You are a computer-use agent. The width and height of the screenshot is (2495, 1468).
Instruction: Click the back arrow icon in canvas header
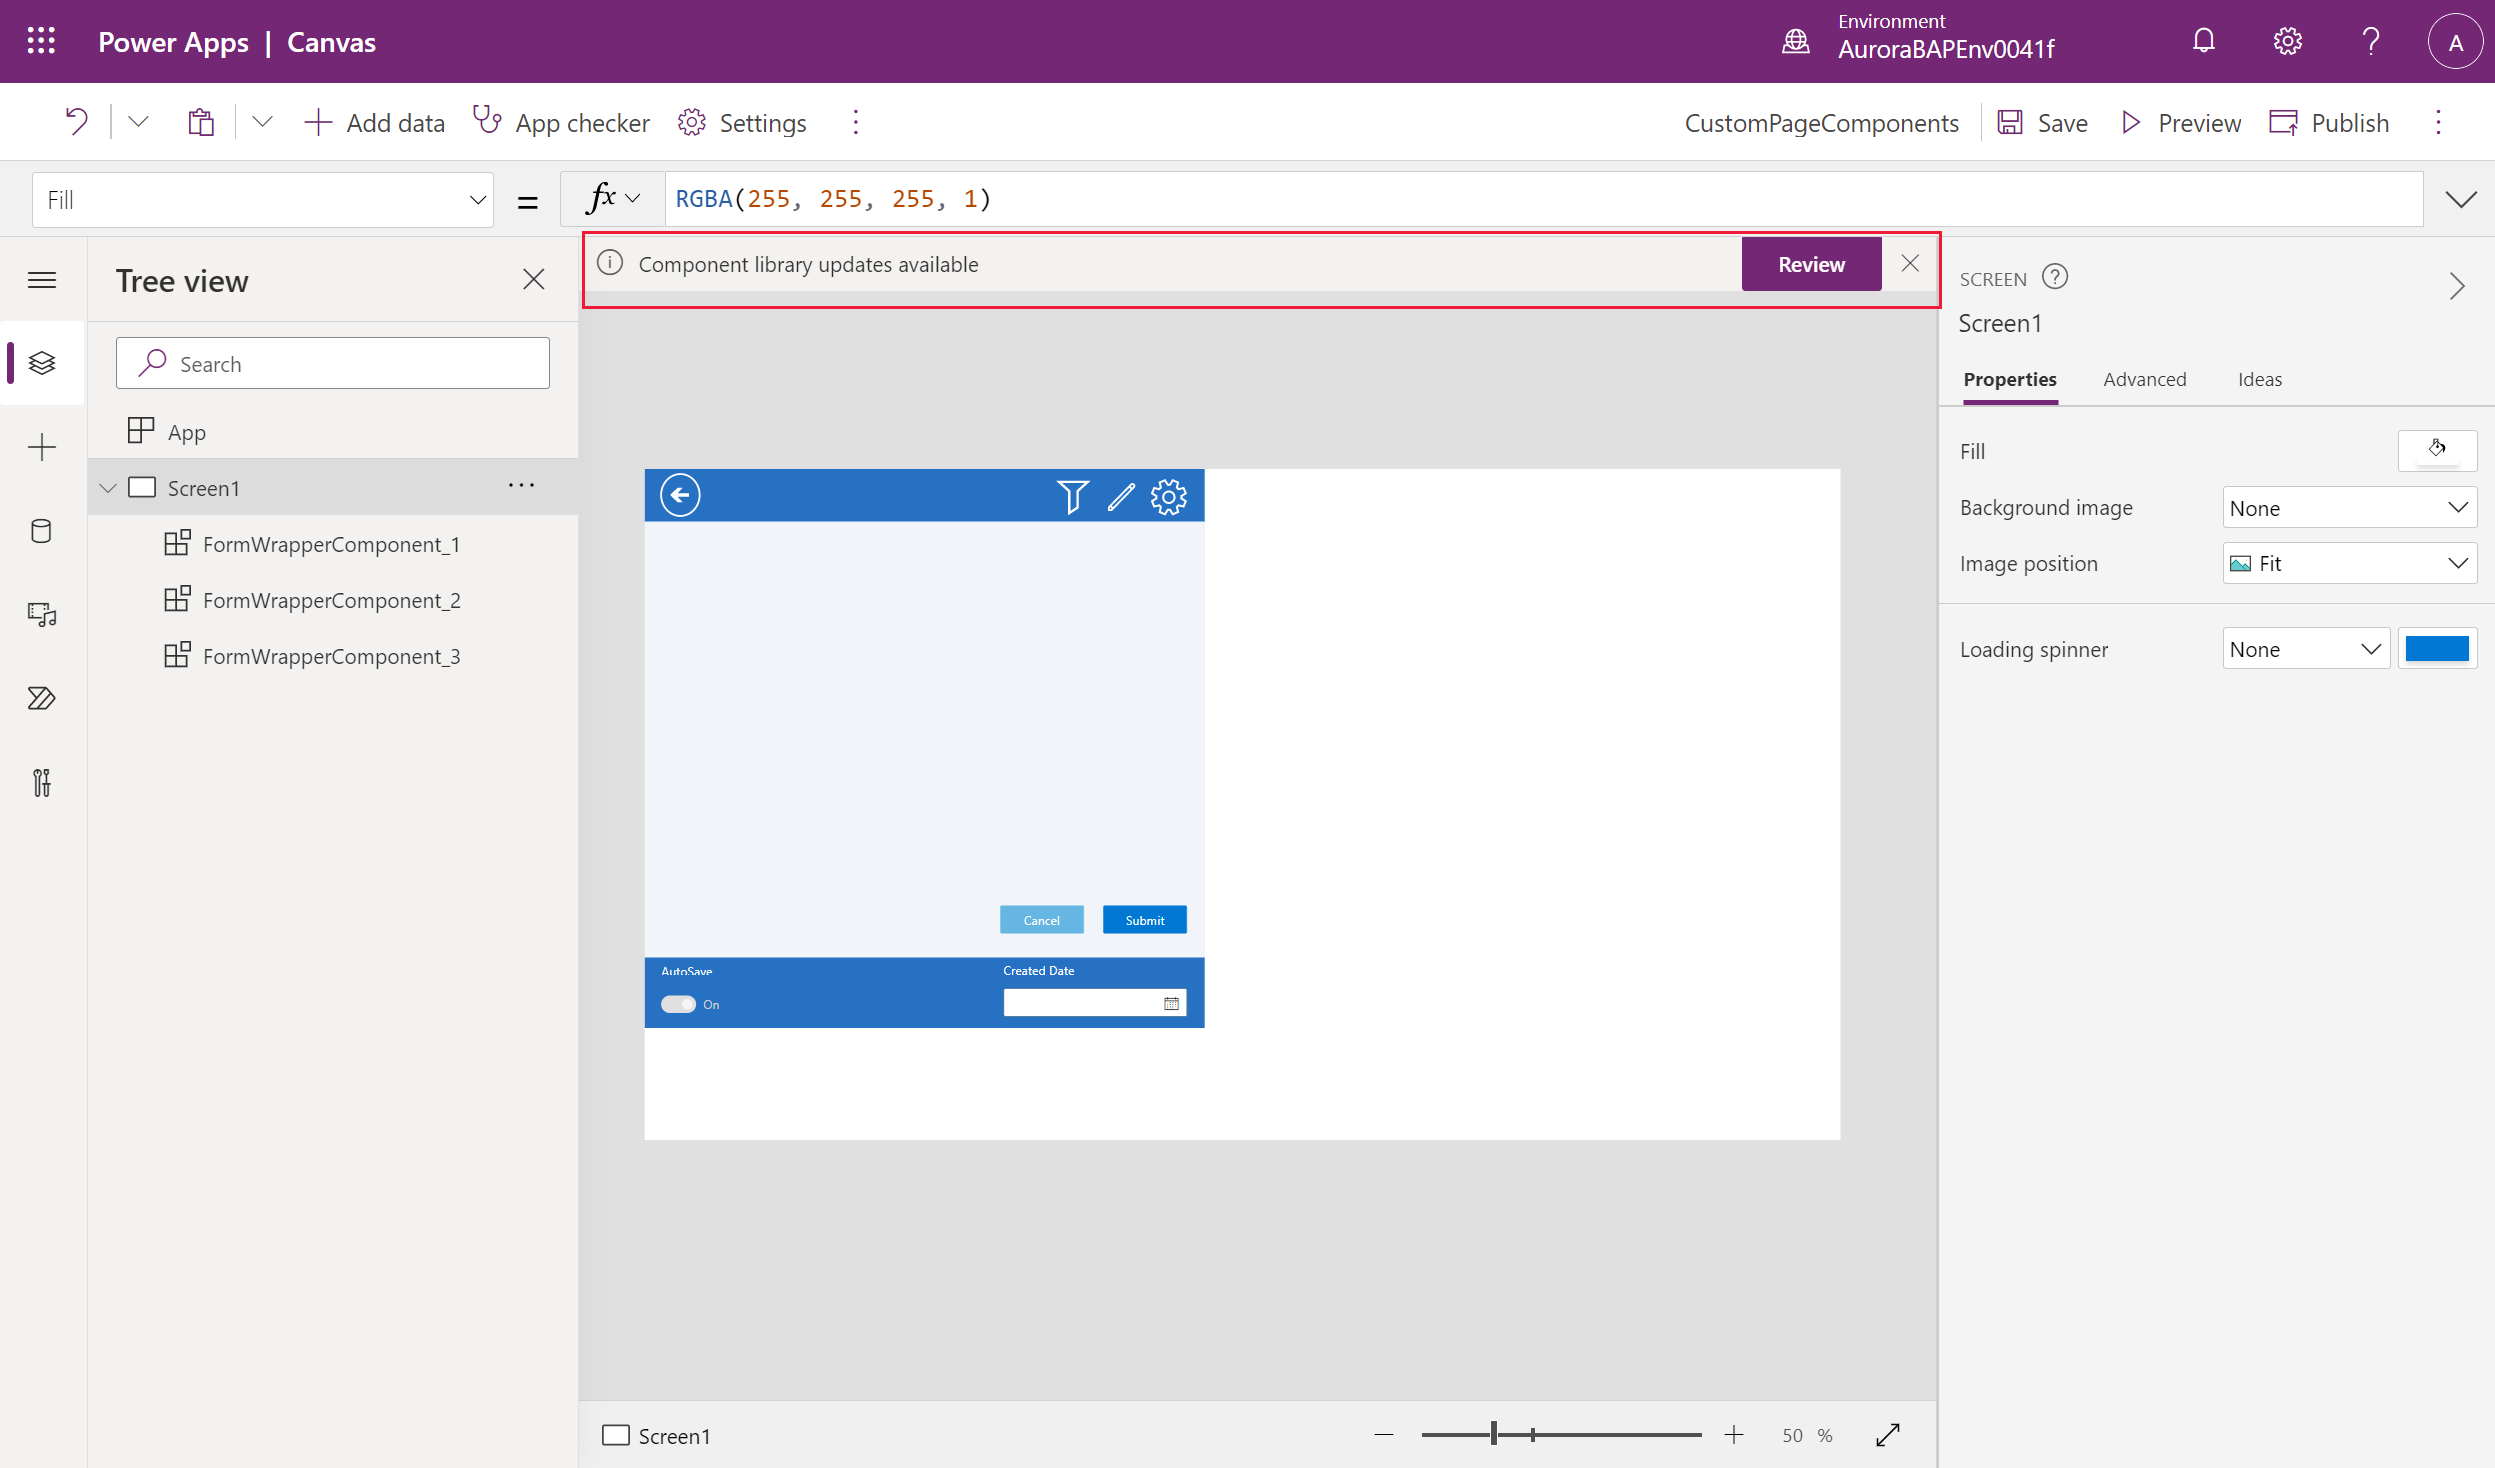tap(680, 495)
